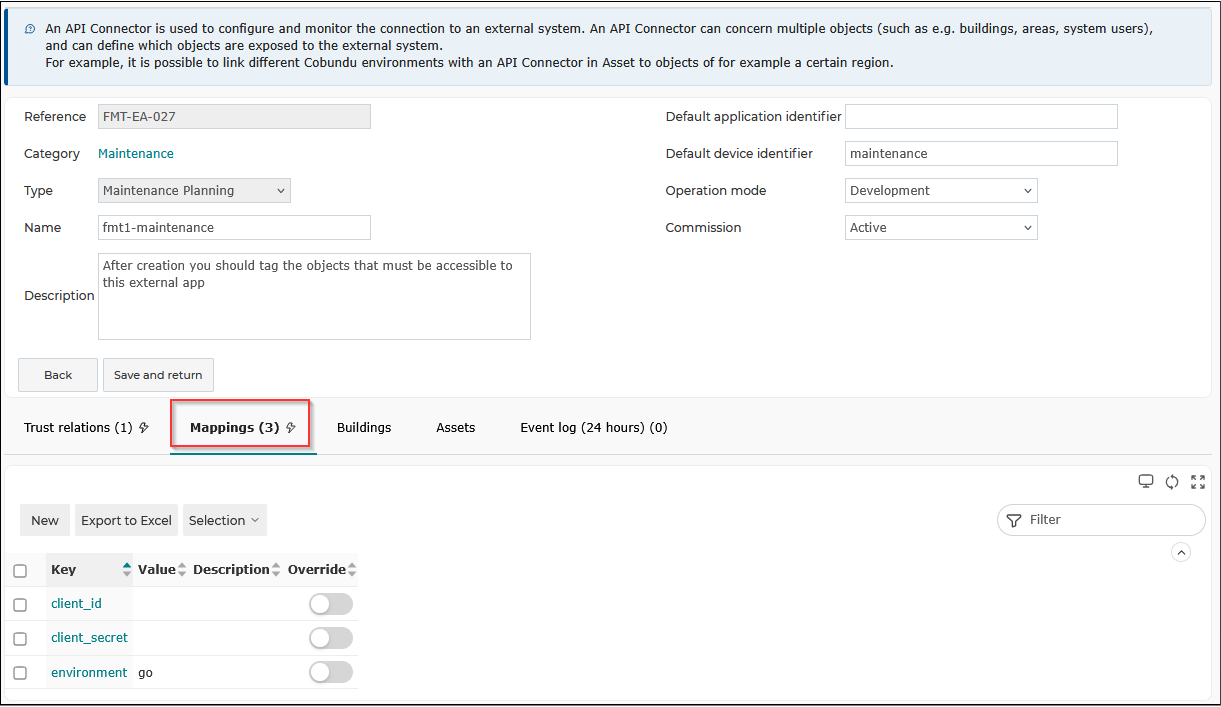The height and width of the screenshot is (707, 1221).
Task: Click the Description text area
Action: [x=314, y=296]
